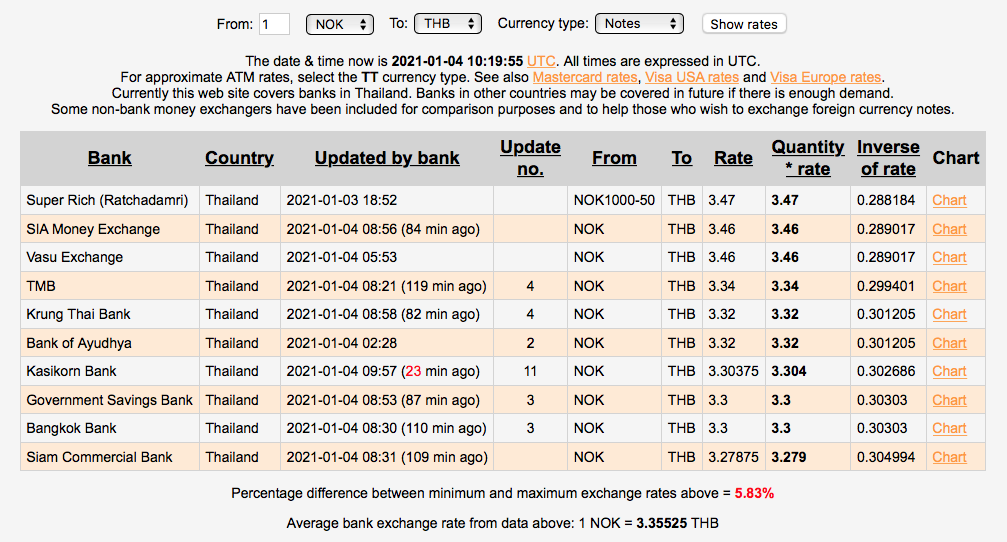Click the From amount input field
Image resolution: width=1007 pixels, height=542 pixels.
274,23
